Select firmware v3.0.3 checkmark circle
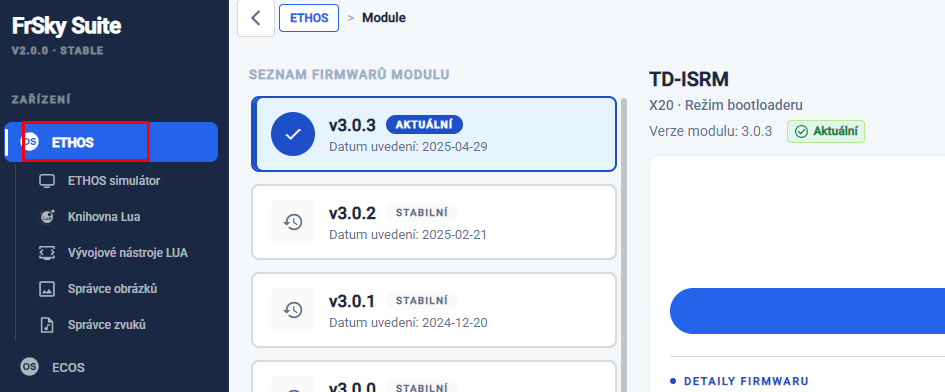 (x=293, y=134)
